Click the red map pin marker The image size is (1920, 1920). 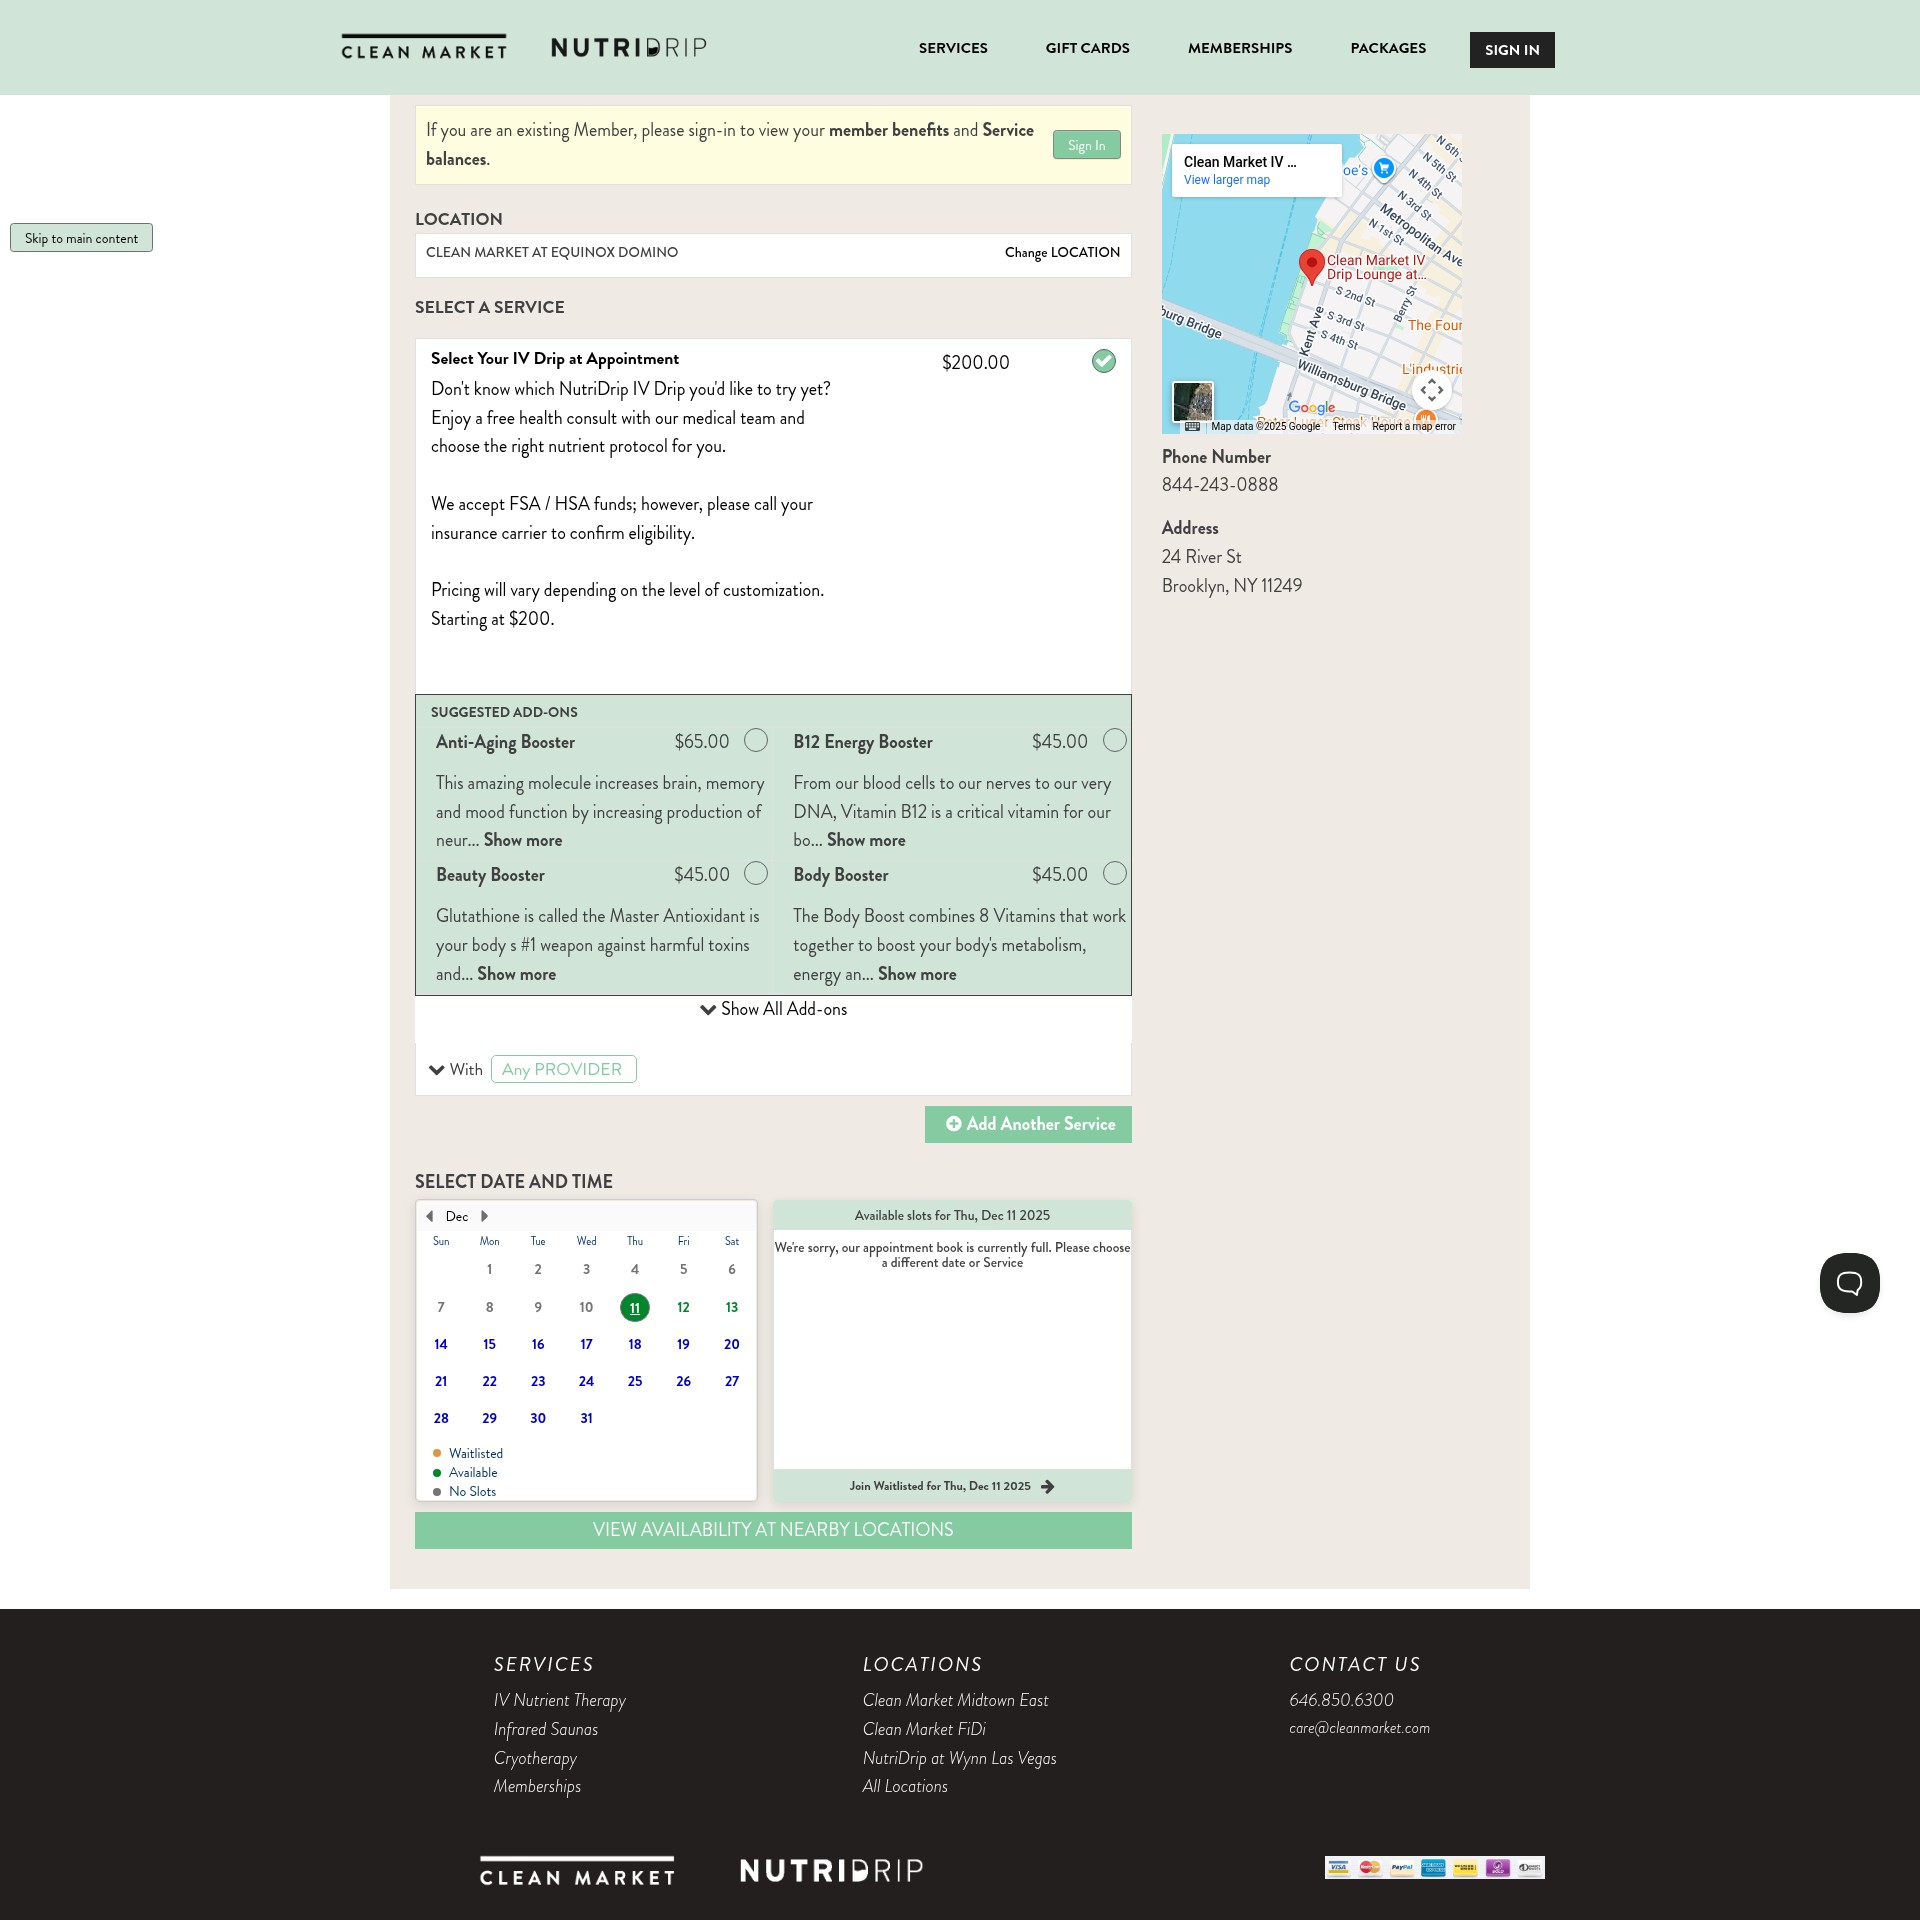(x=1311, y=267)
